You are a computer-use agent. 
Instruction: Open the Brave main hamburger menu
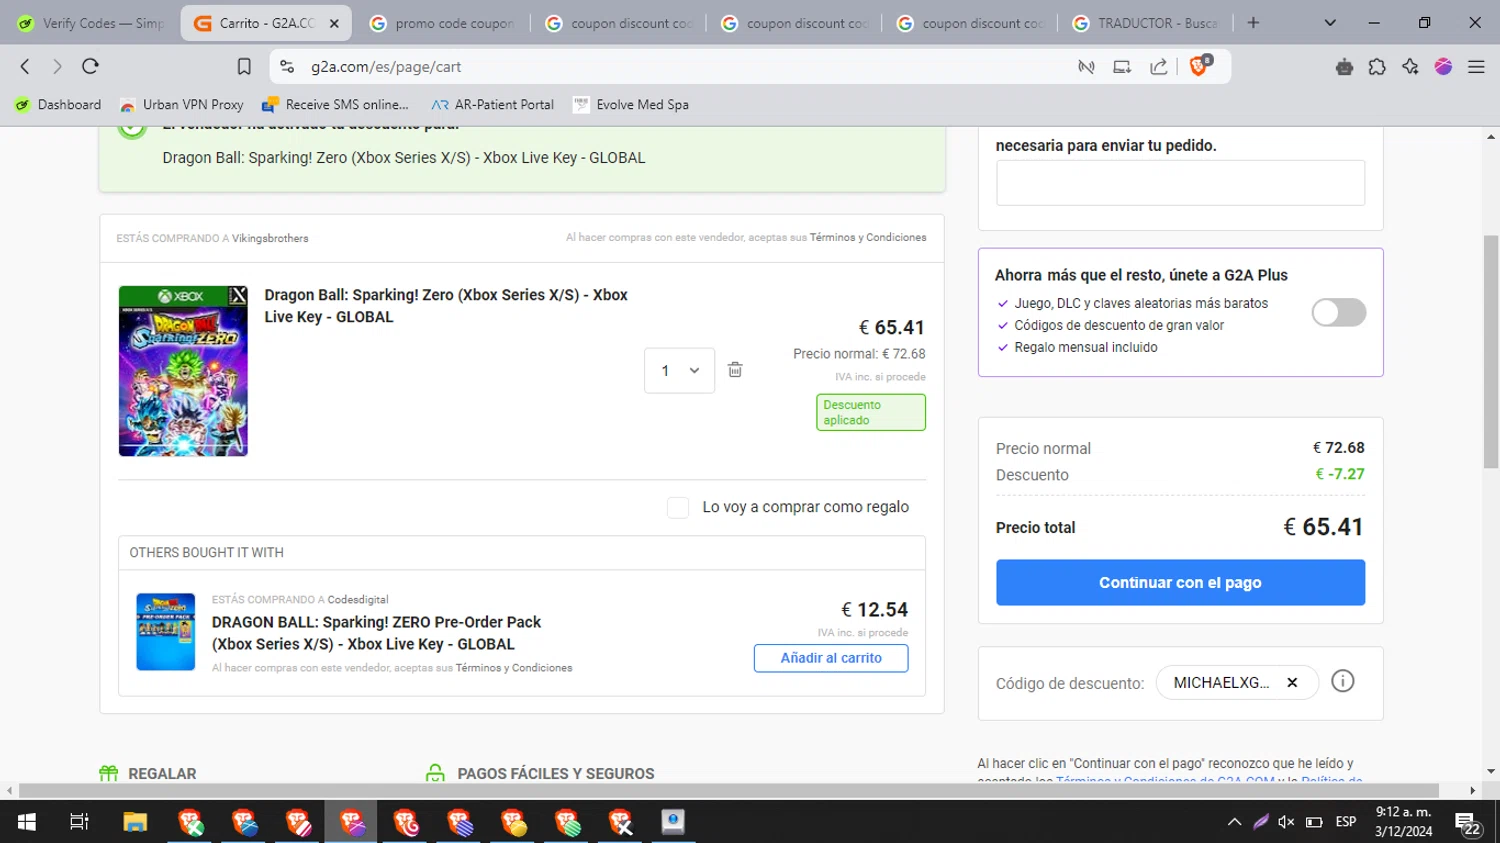(1476, 67)
